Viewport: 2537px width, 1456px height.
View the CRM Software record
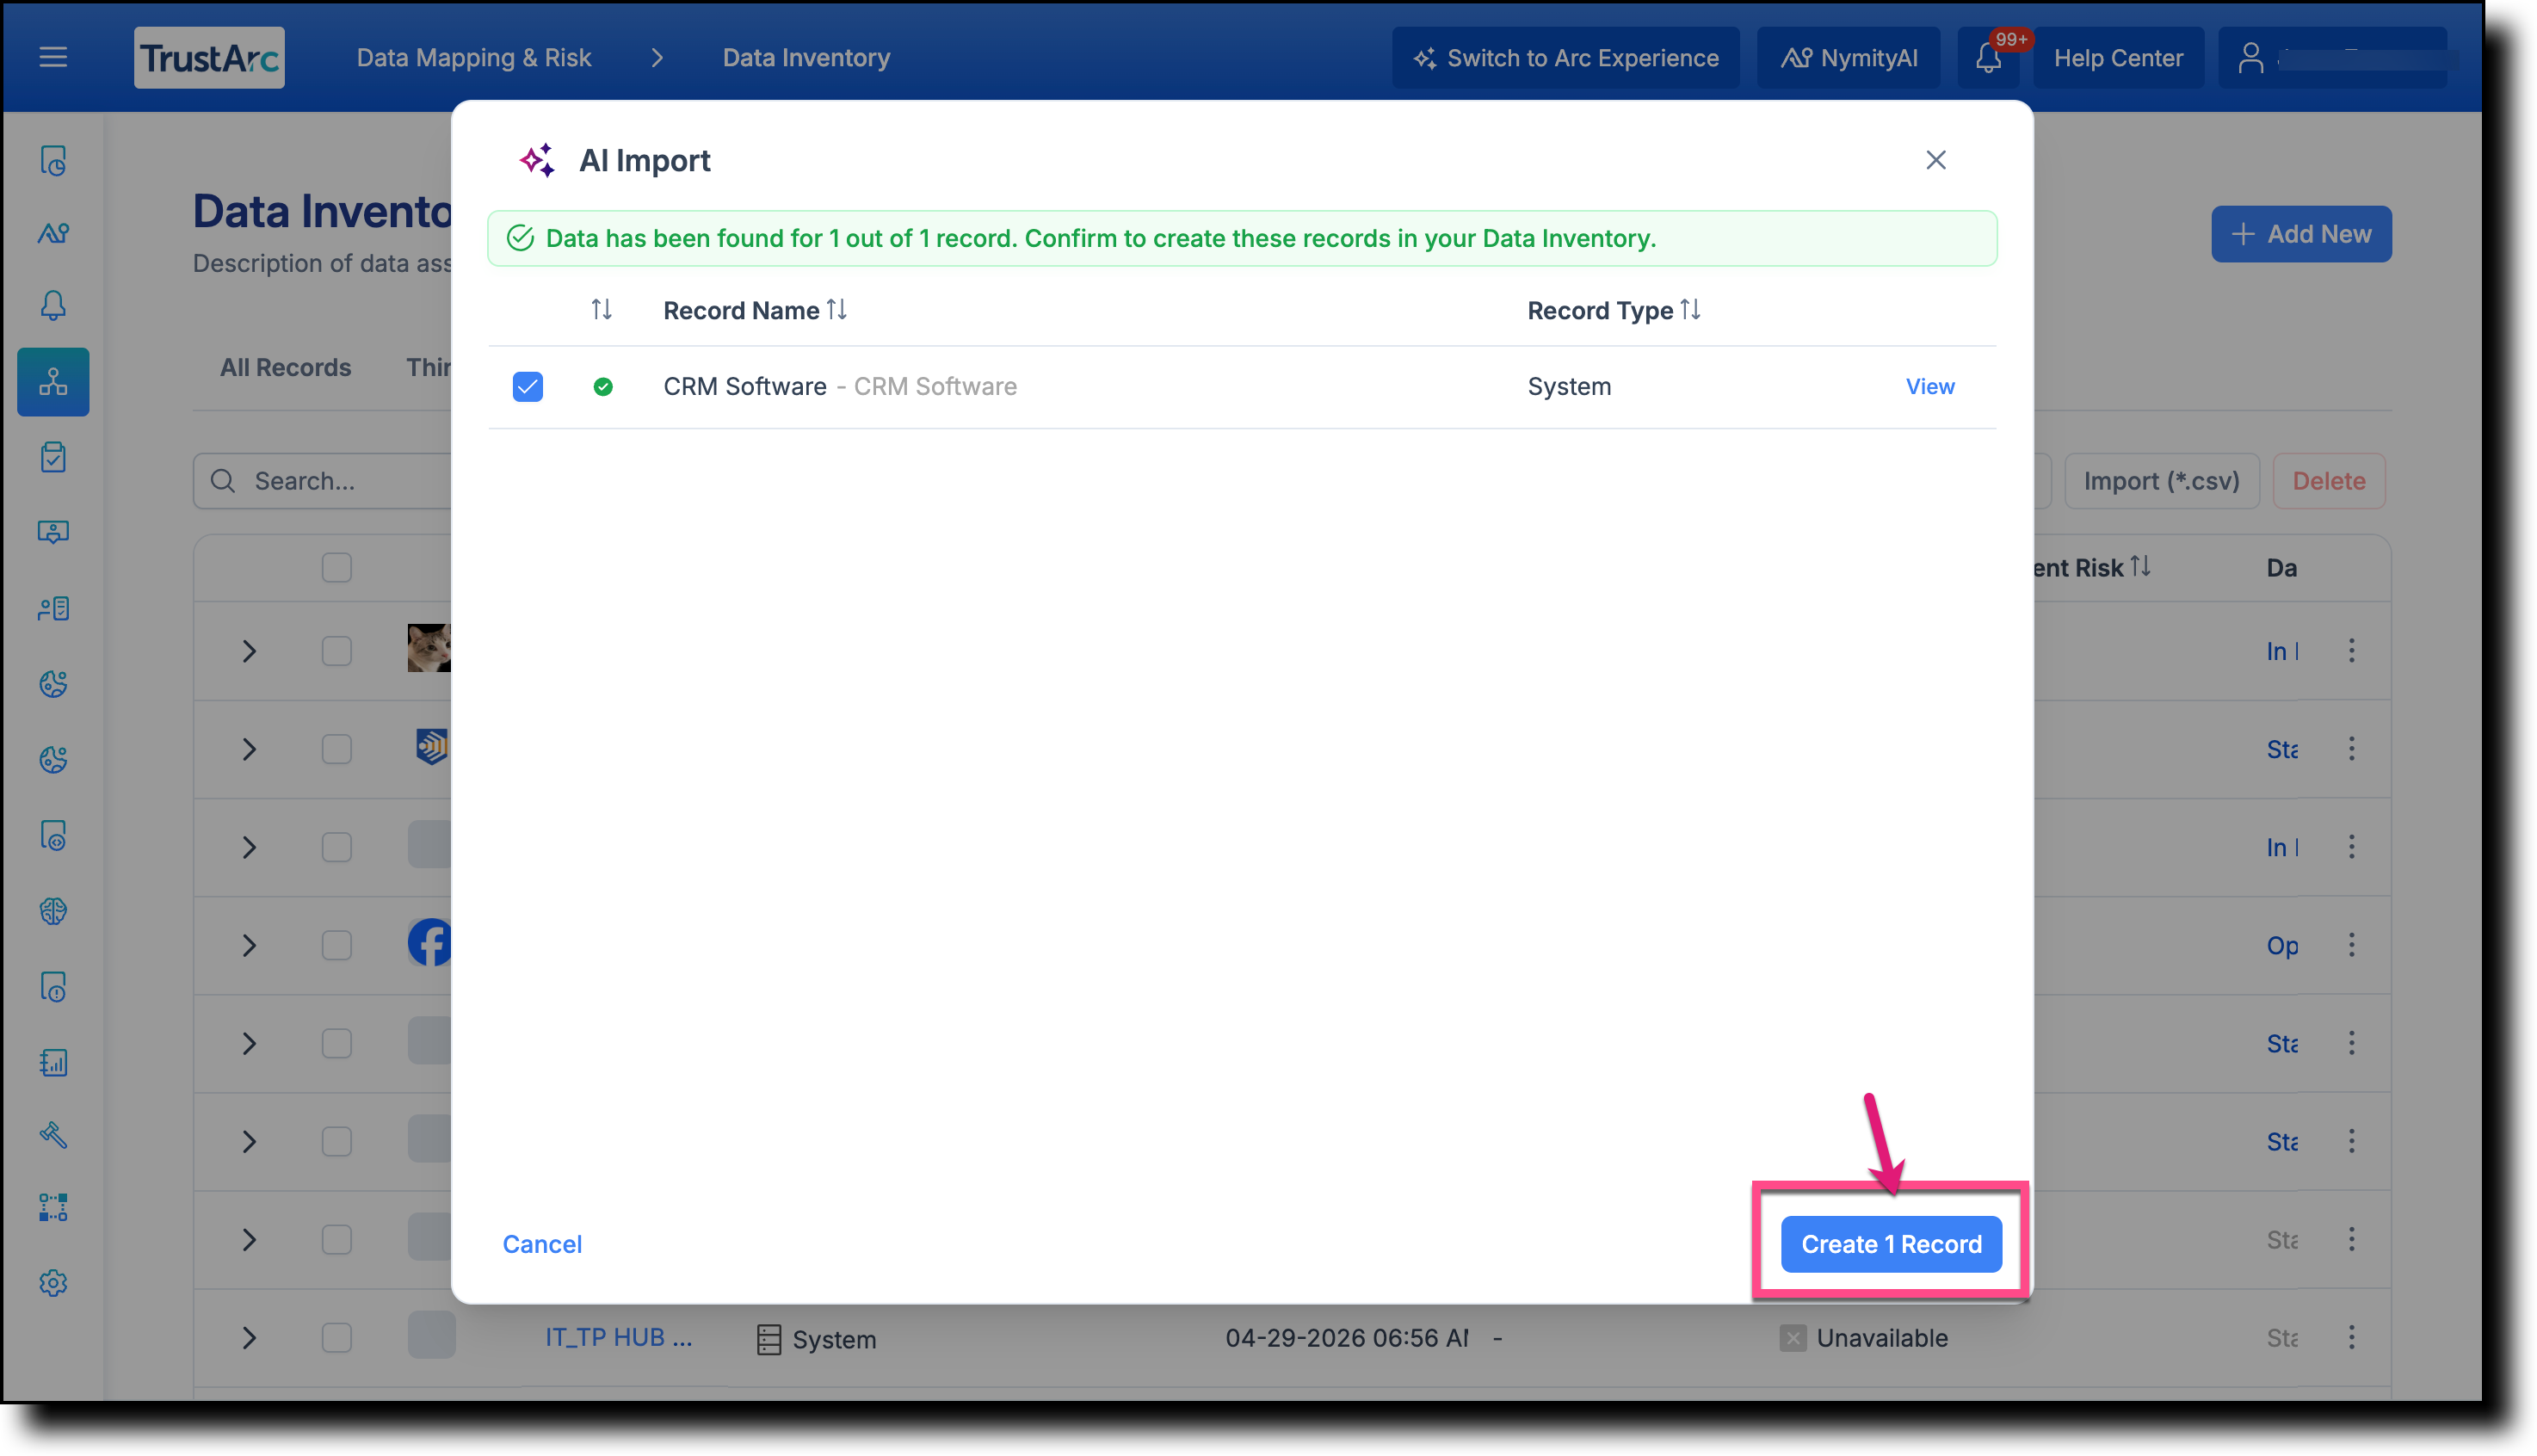click(x=1930, y=387)
